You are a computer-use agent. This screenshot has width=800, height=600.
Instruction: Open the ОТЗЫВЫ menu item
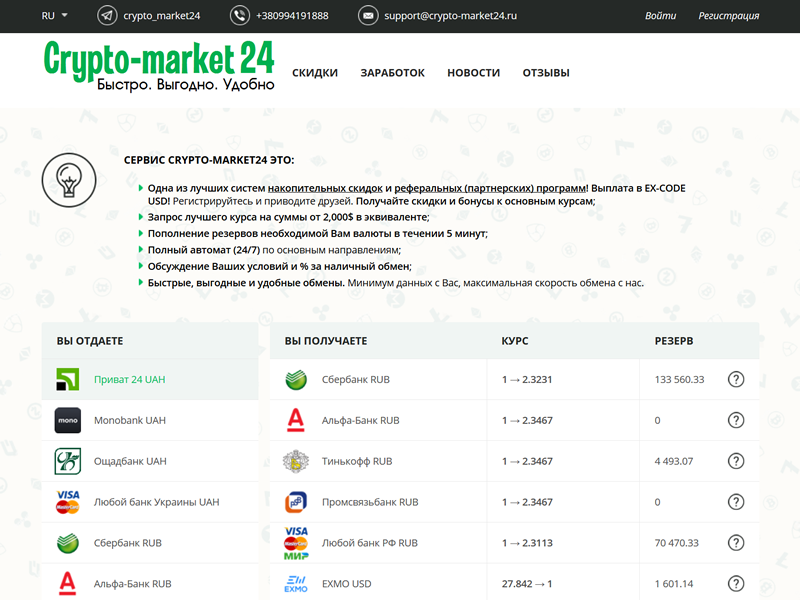coord(546,73)
